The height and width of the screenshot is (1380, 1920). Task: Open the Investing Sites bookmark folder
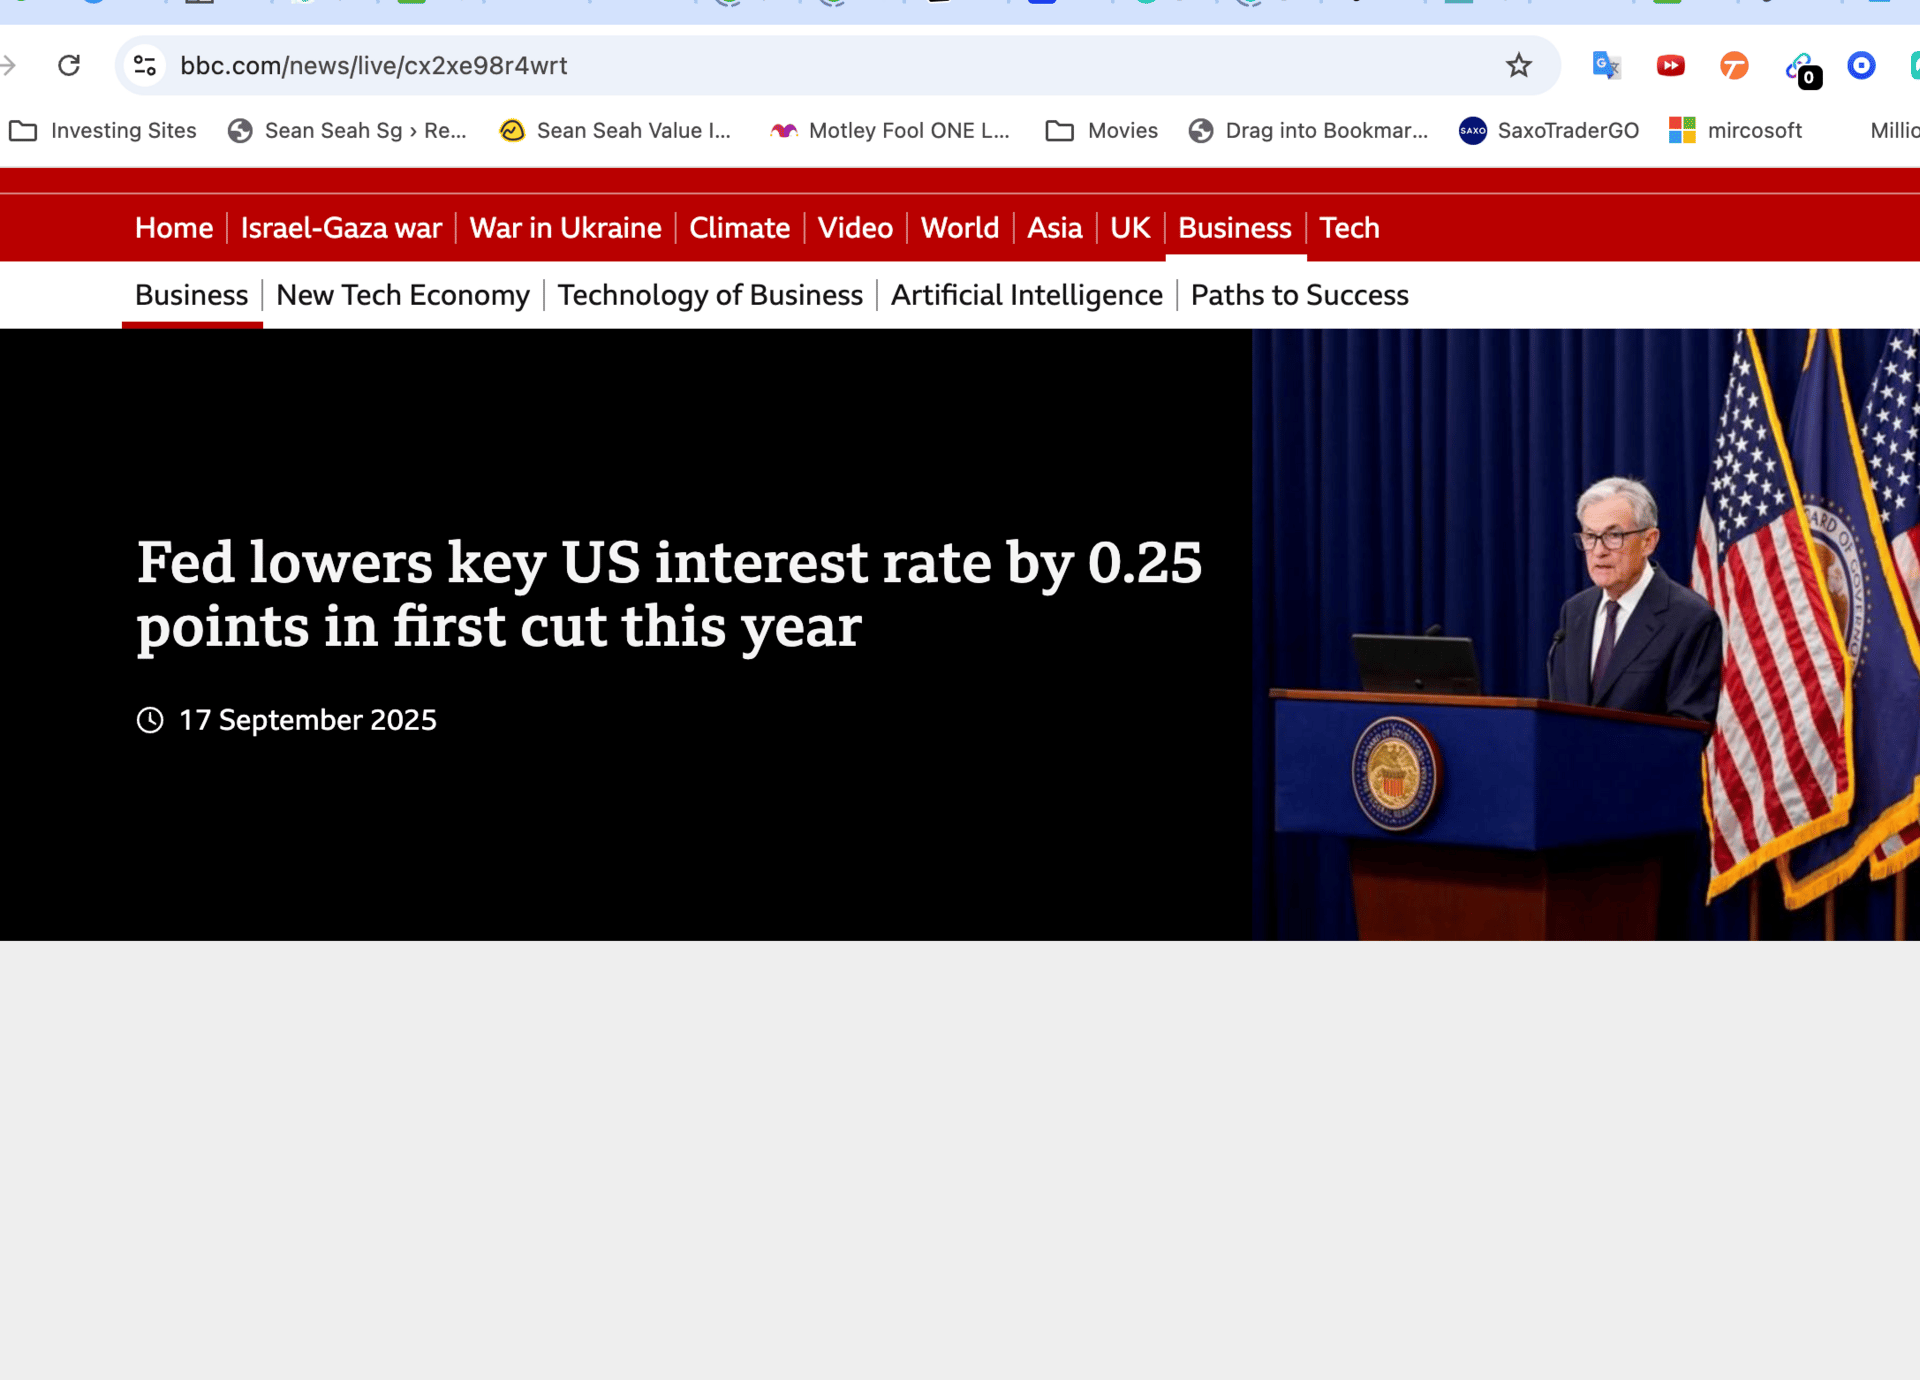[x=103, y=131]
